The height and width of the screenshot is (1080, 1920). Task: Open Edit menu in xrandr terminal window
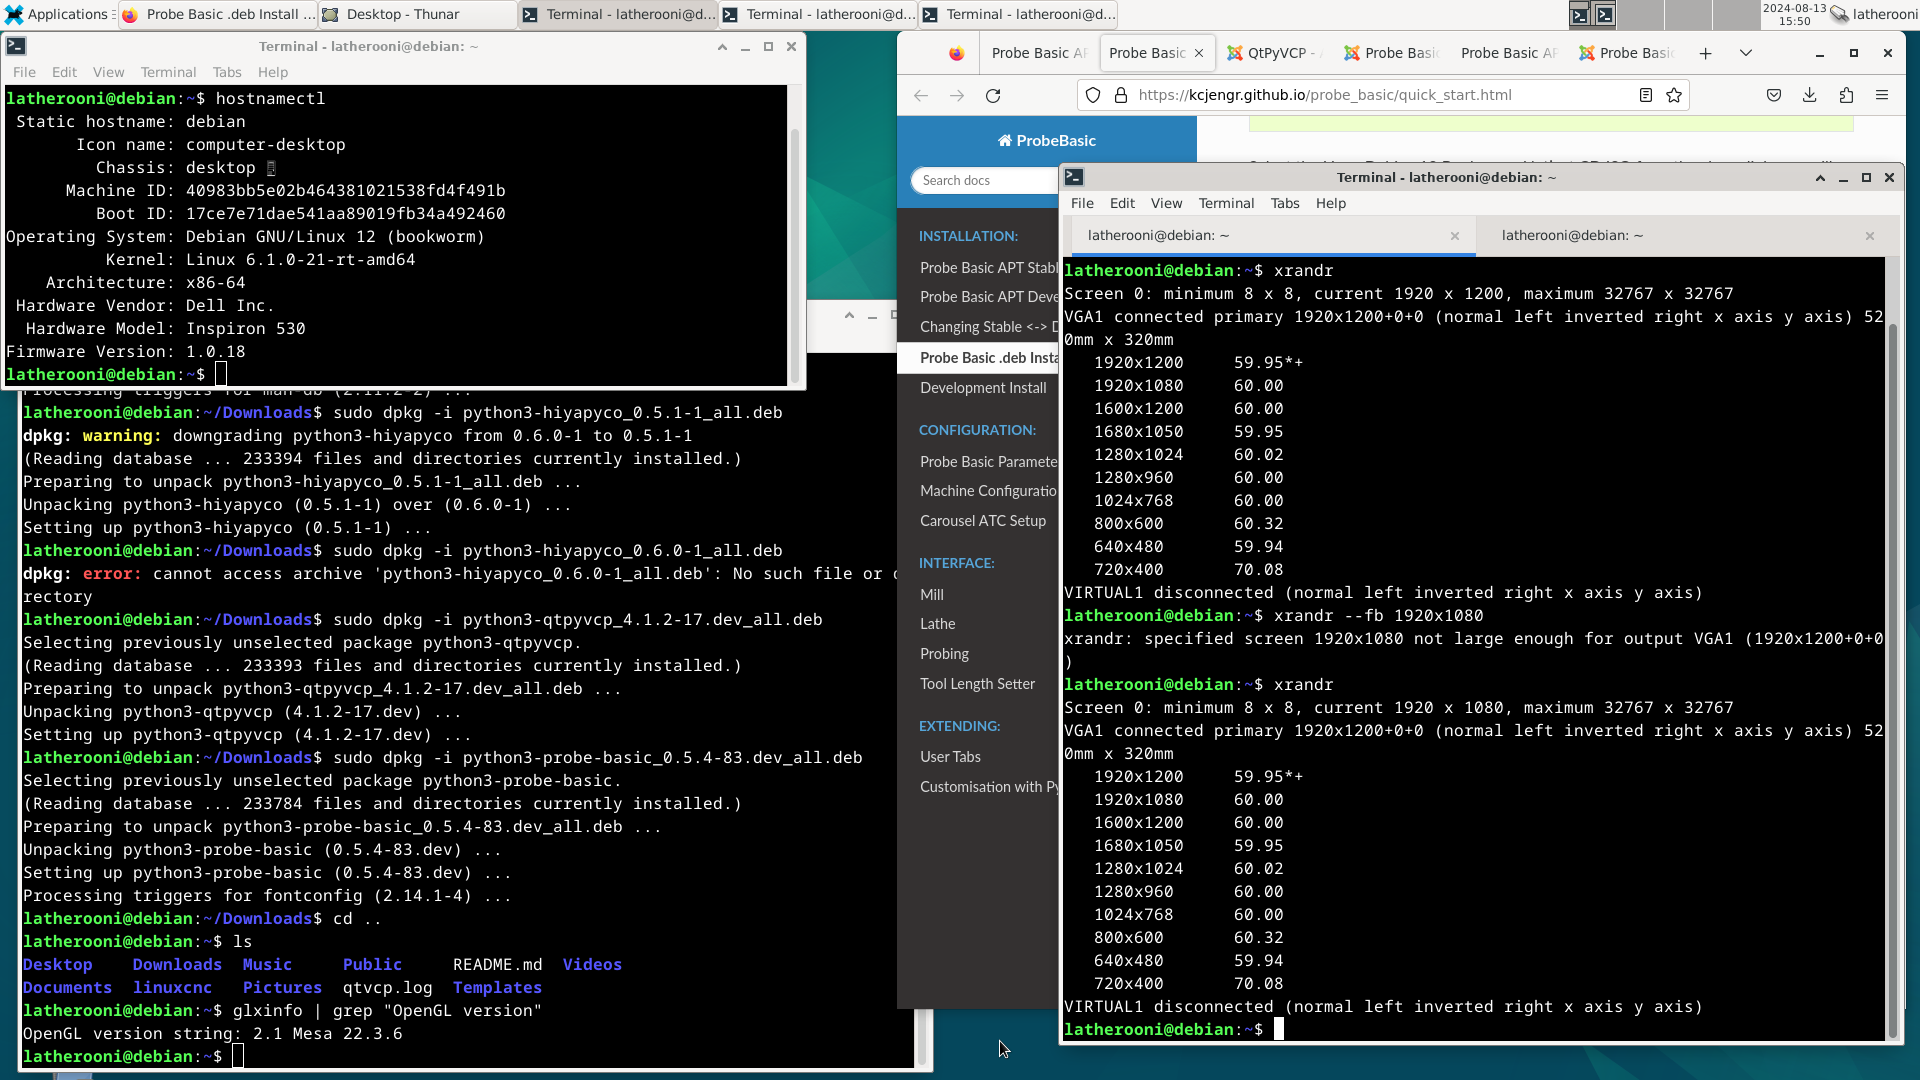1122,203
